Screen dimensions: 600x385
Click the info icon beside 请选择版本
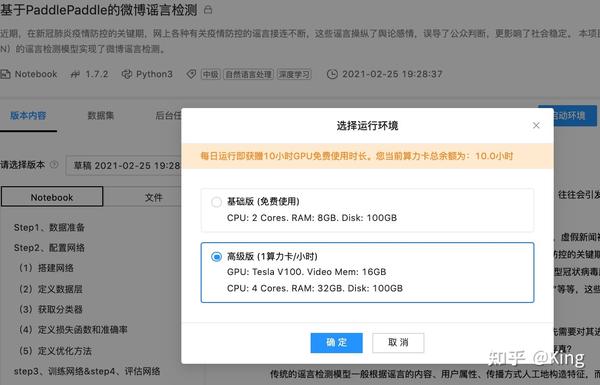pyautogui.click(x=54, y=165)
